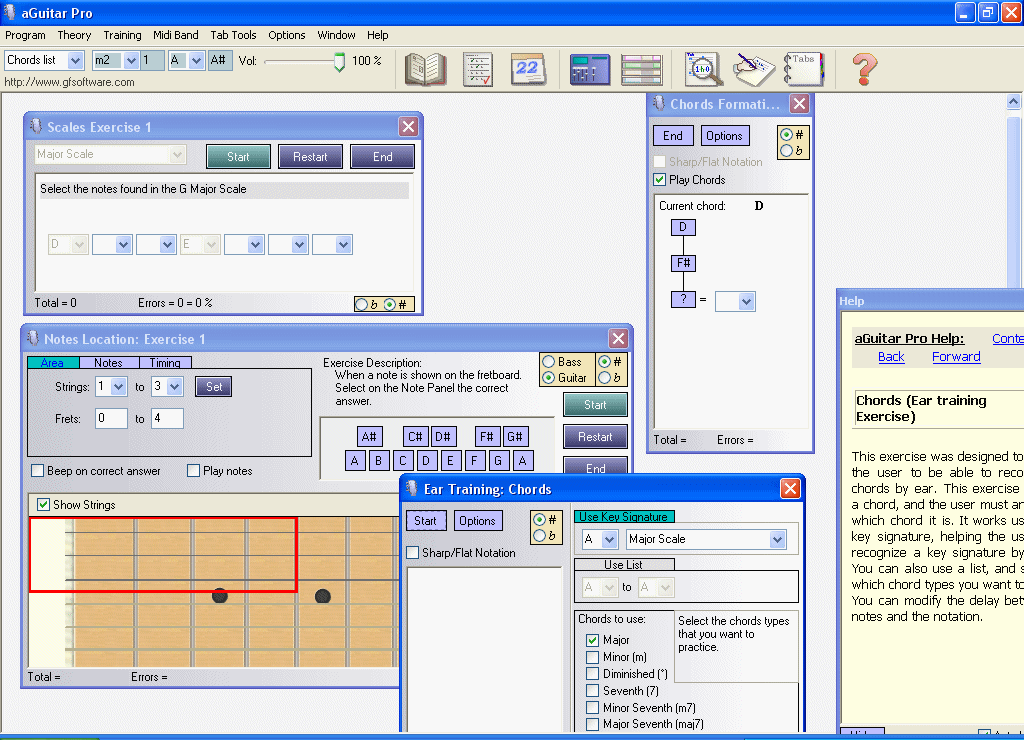The height and width of the screenshot is (740, 1024).
Task: Open the m2 interval dropdown
Action: click(x=131, y=61)
